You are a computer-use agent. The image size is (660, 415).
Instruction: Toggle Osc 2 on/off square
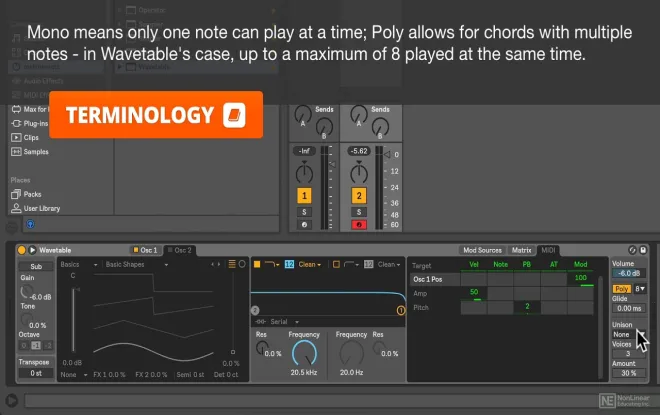[x=170, y=250]
